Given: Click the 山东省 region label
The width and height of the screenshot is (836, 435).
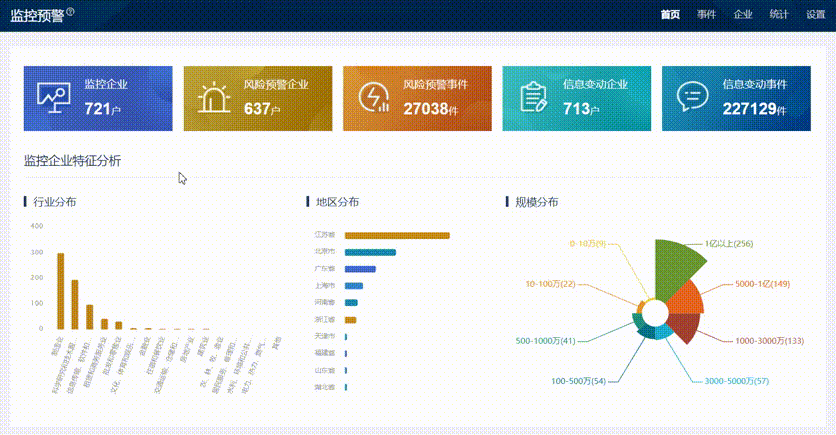Looking at the screenshot, I should (x=325, y=370).
